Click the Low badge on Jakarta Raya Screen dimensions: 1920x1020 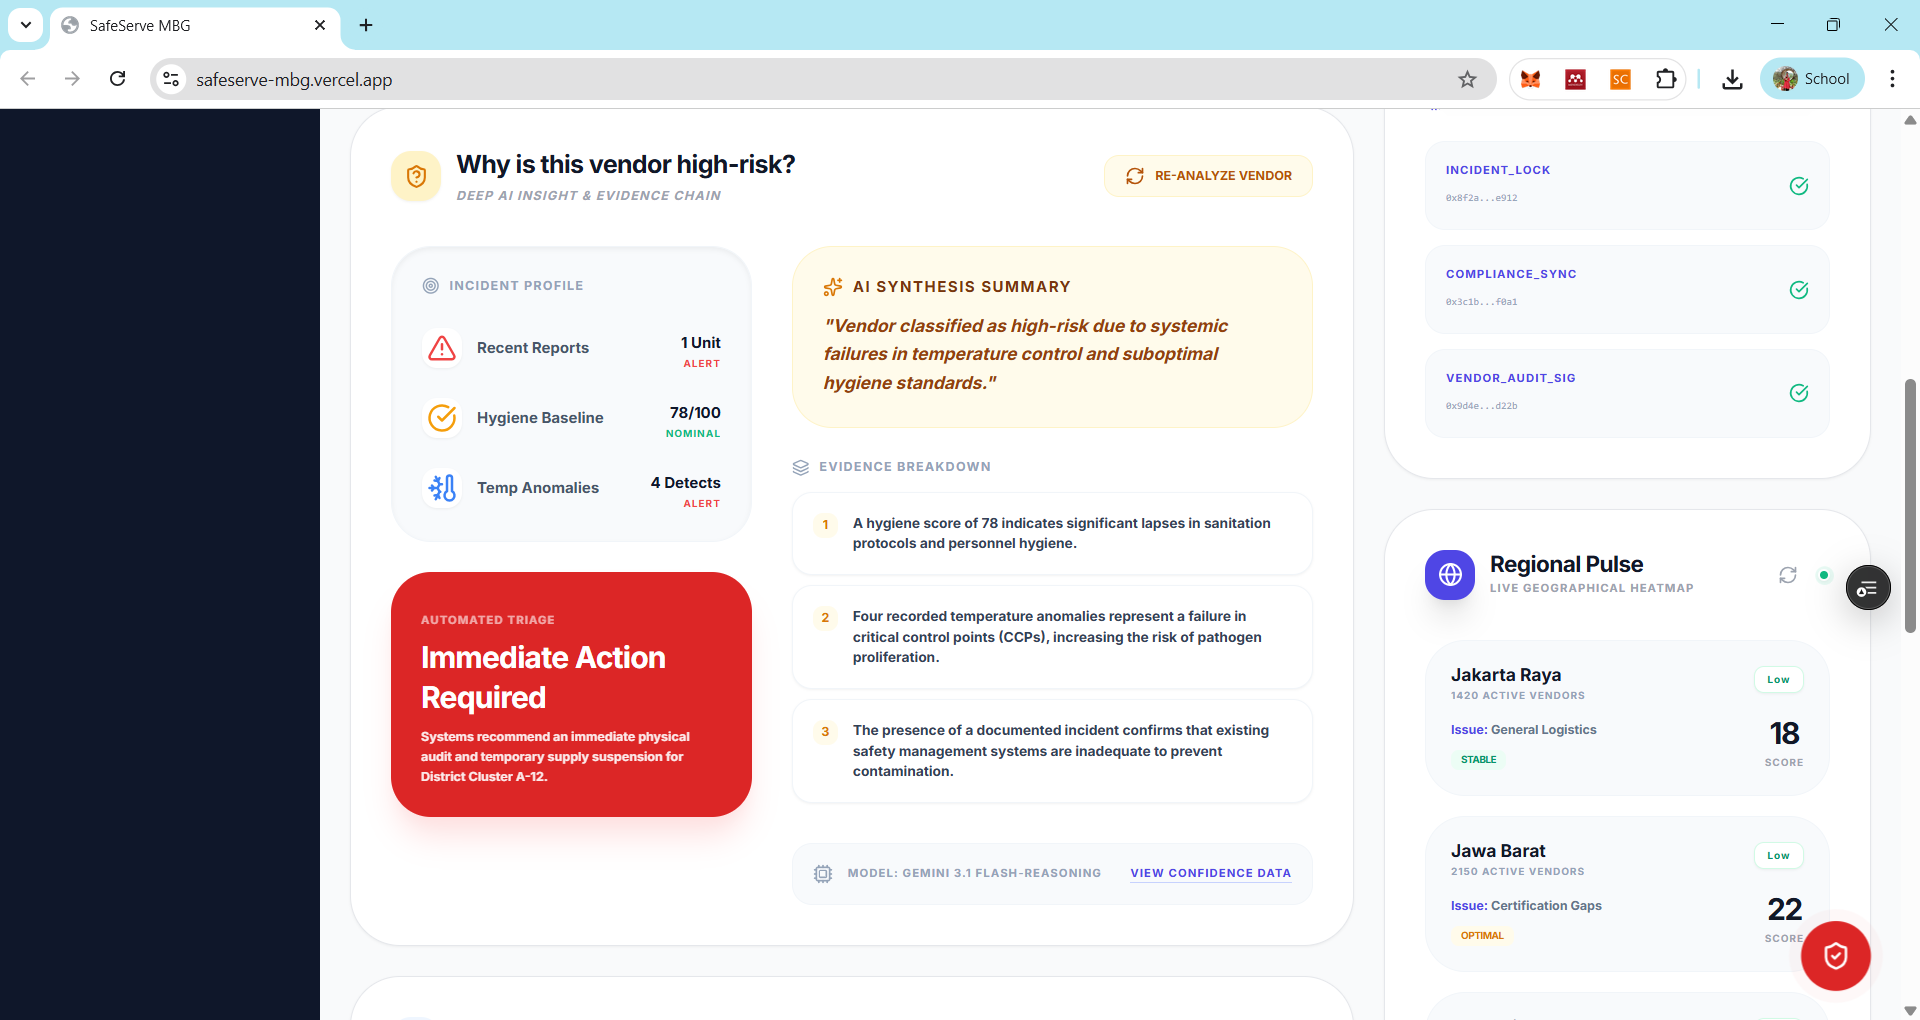point(1778,680)
